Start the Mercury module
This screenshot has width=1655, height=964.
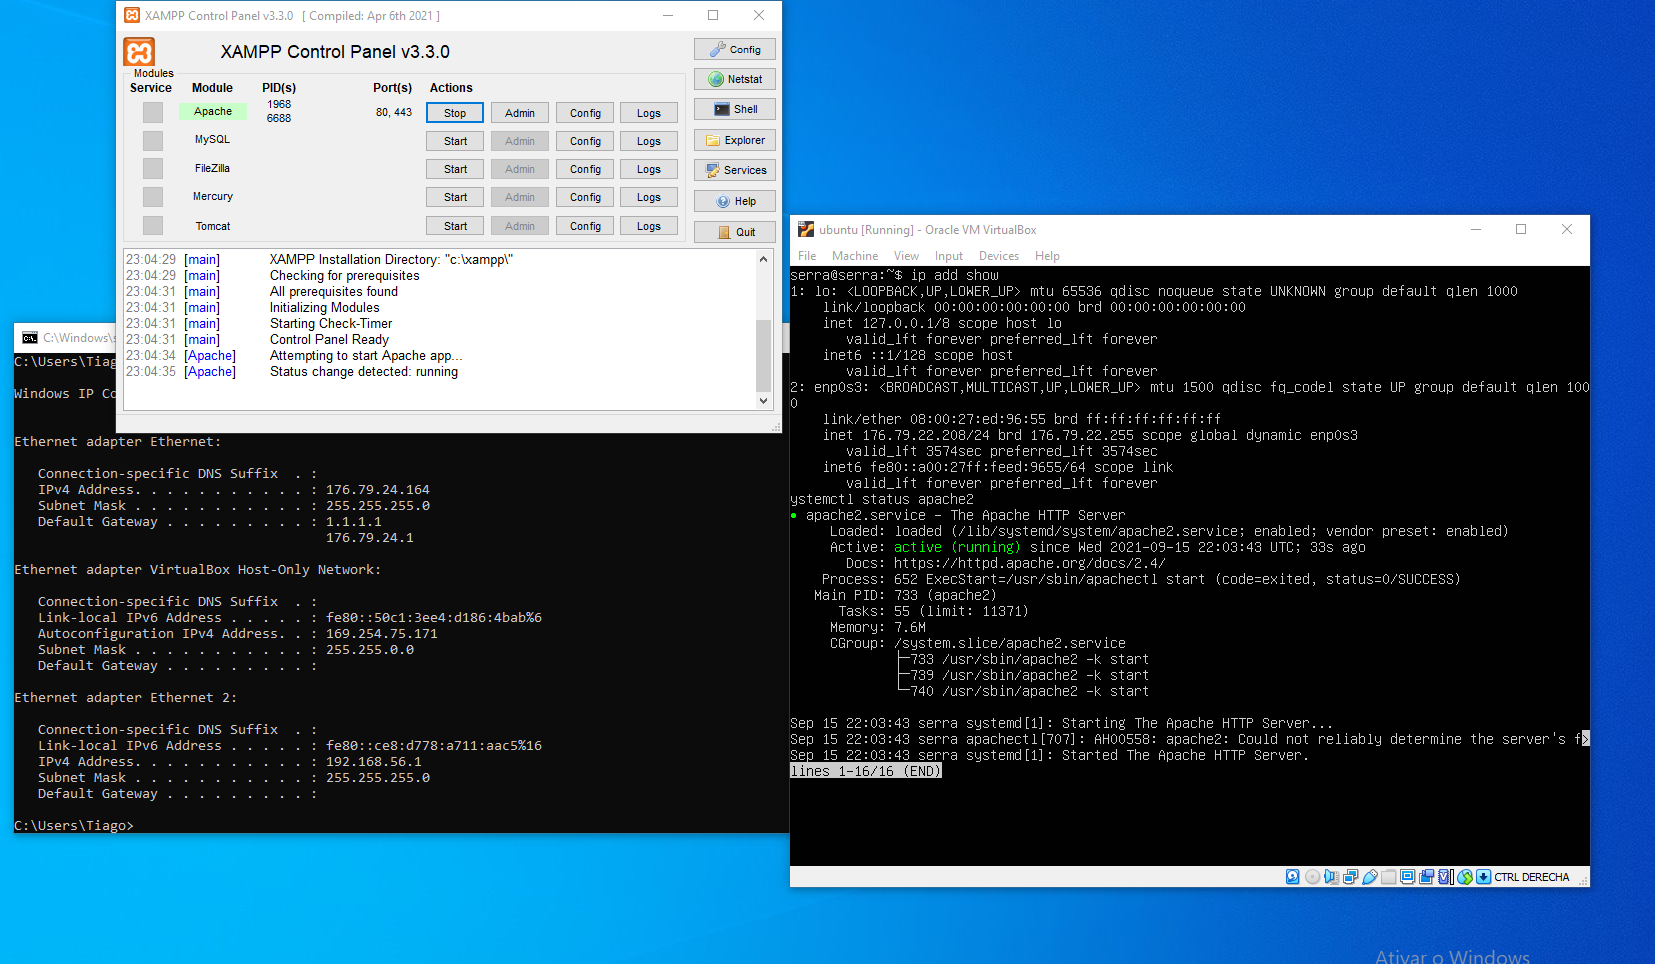[x=455, y=197]
